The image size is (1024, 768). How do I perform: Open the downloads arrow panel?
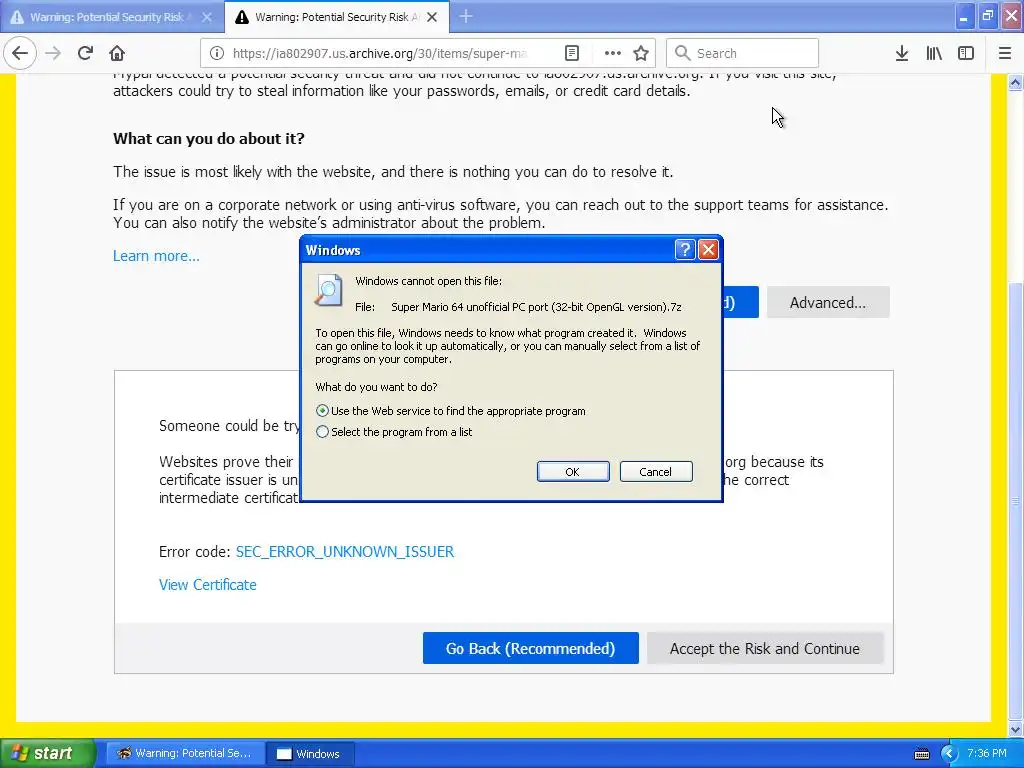tap(901, 53)
